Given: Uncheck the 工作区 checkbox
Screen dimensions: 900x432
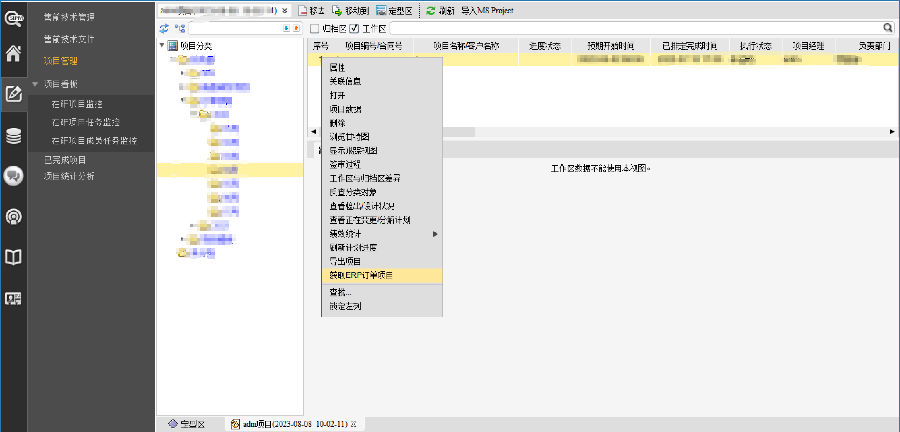Looking at the screenshot, I should coord(355,28).
